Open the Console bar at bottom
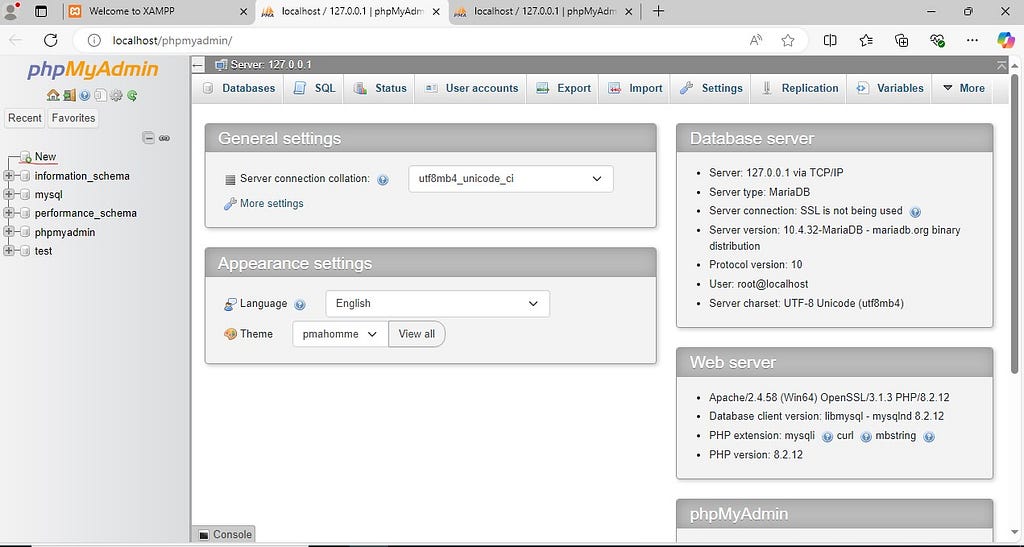The height and width of the screenshot is (547, 1024). pos(225,535)
